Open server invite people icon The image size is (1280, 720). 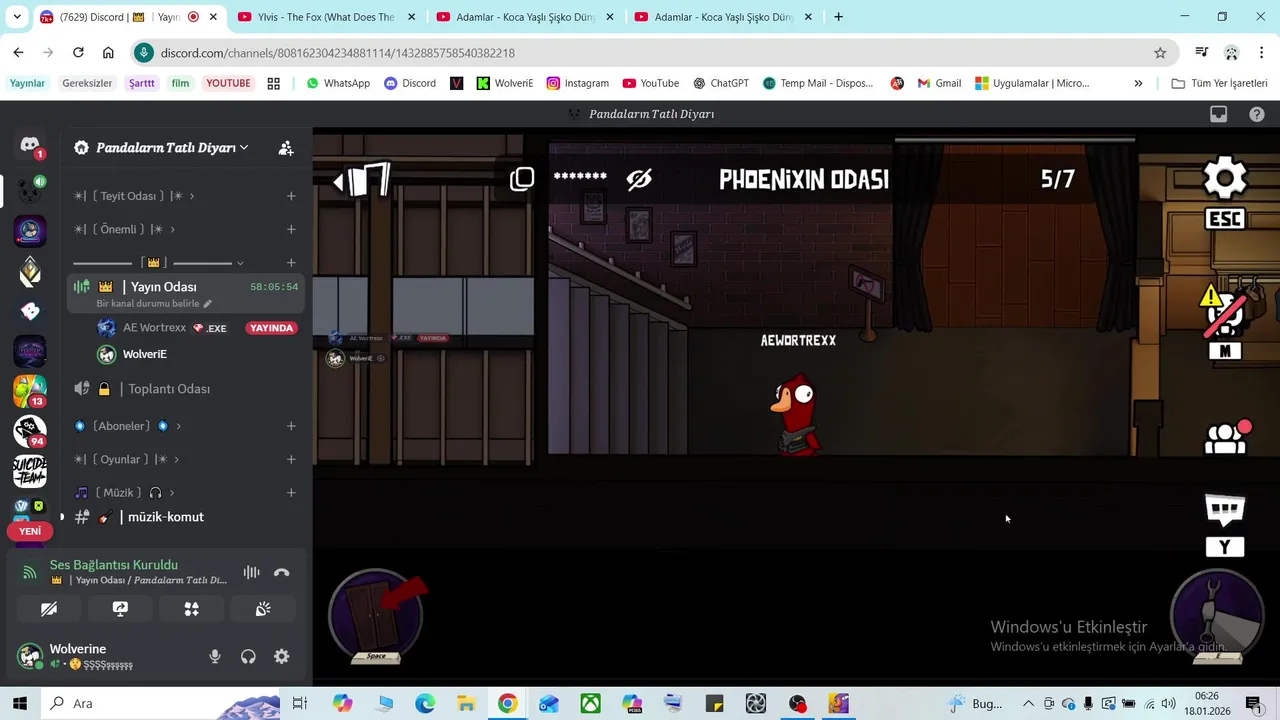click(286, 148)
